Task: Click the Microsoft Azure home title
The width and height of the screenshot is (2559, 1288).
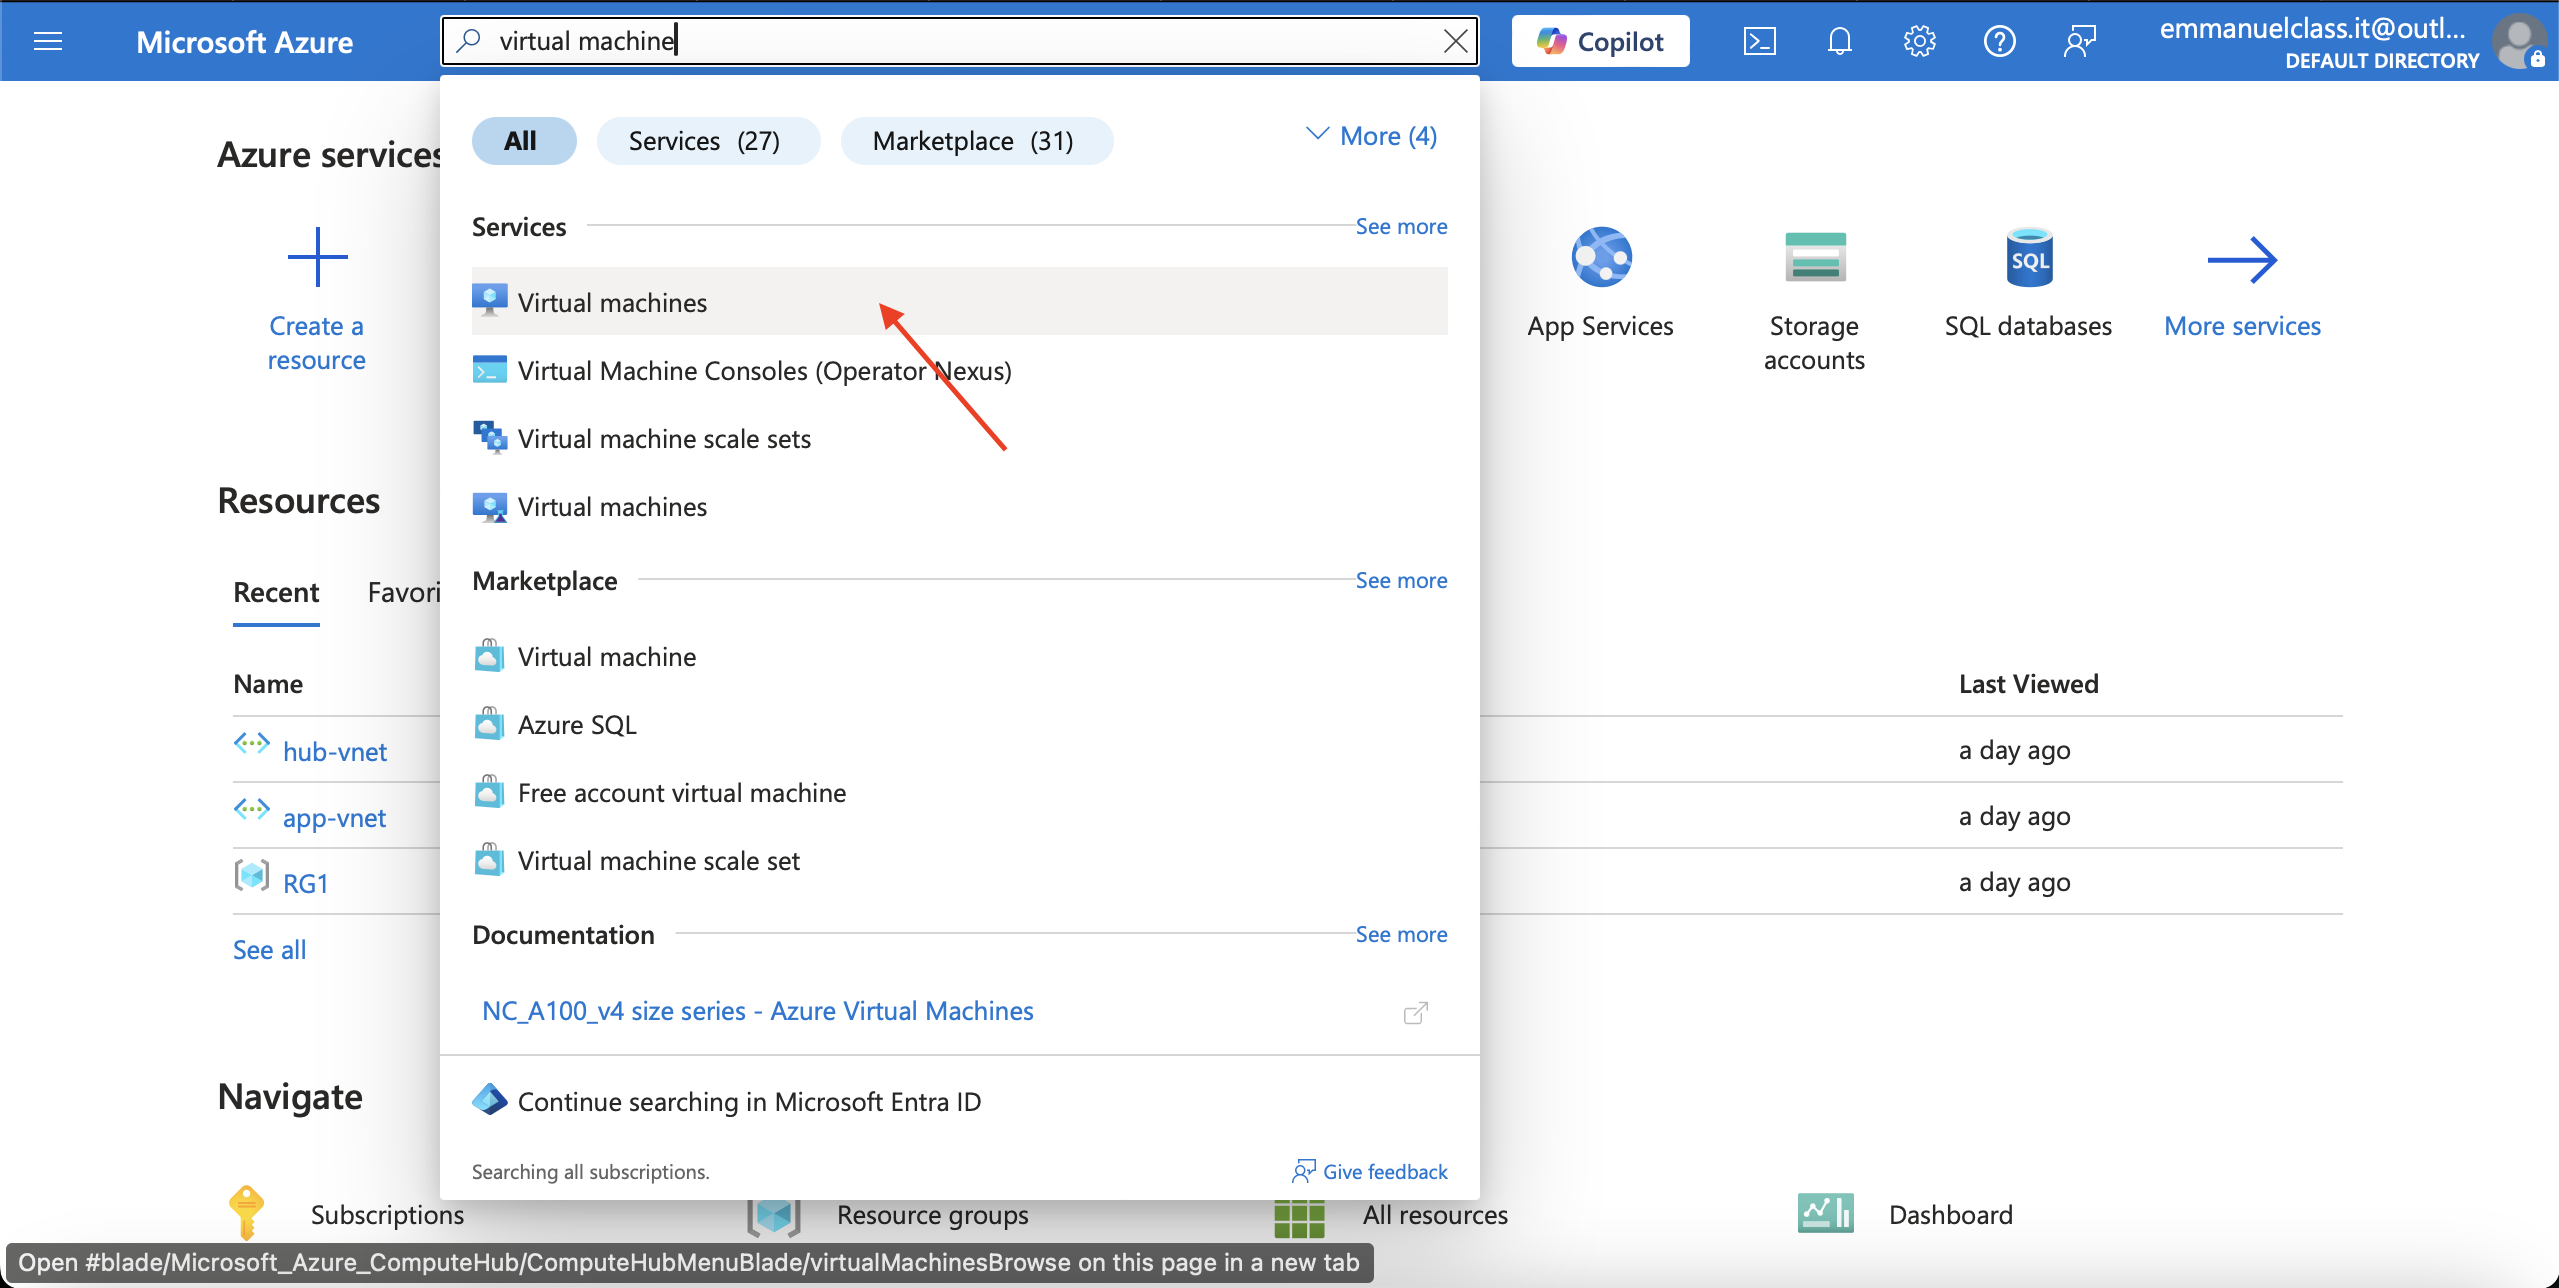Action: [244, 42]
